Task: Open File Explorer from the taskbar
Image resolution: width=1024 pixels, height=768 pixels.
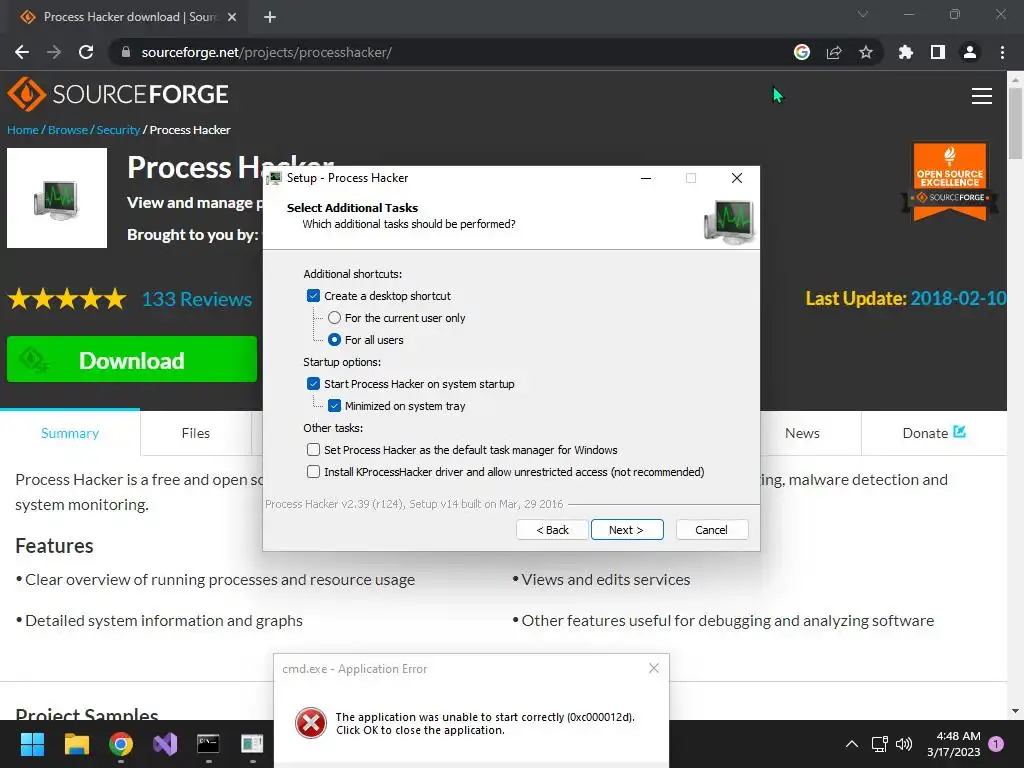Action: click(76, 744)
